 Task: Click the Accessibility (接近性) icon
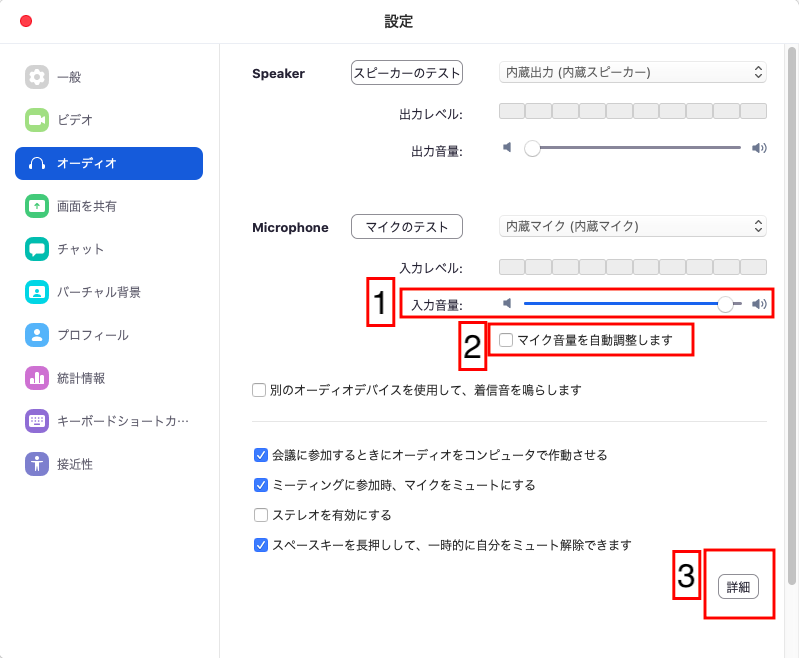(37, 464)
